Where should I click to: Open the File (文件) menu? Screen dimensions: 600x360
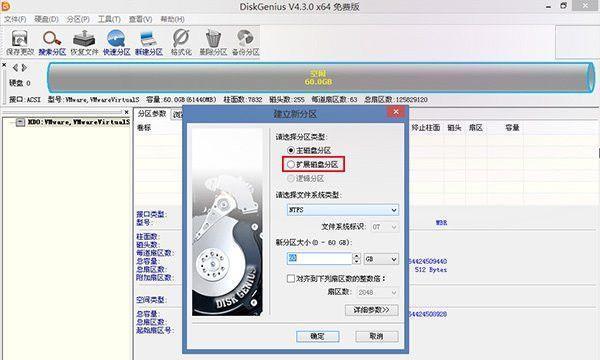pos(15,19)
